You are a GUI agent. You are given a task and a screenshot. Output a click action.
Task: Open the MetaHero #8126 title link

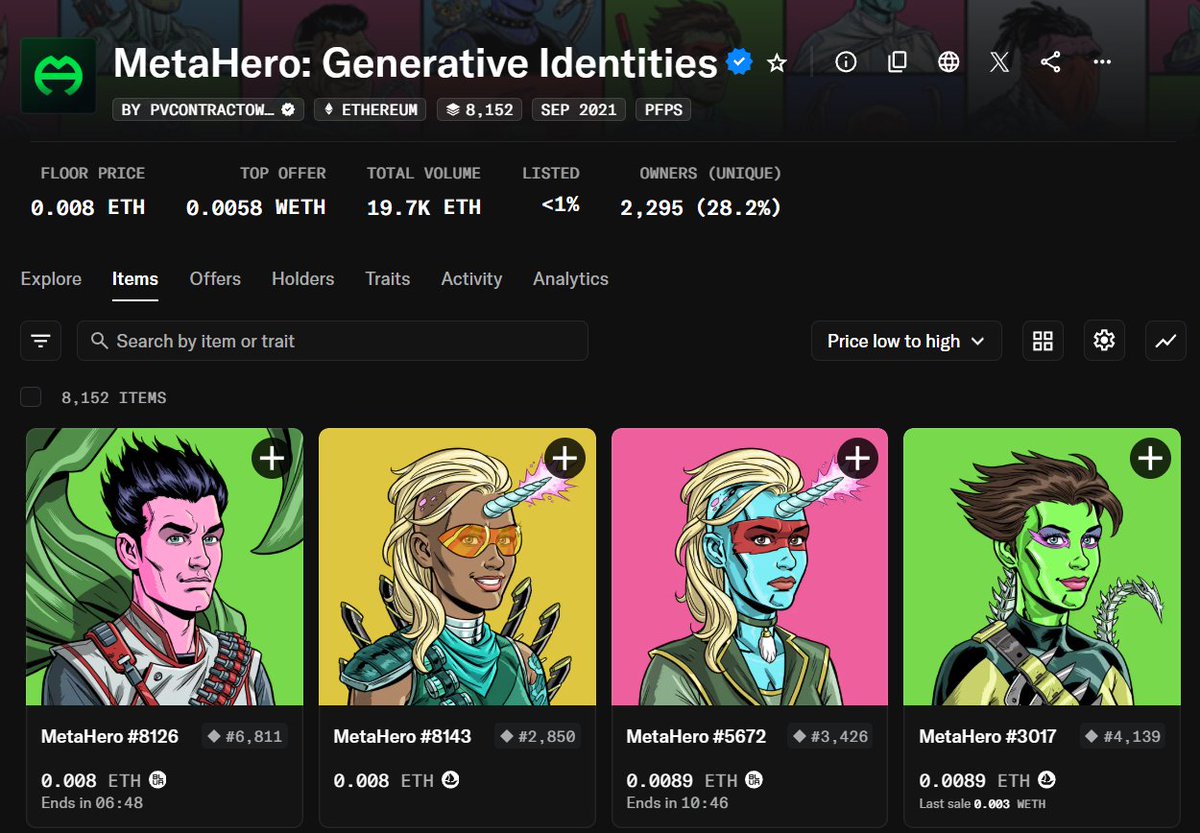pos(110,737)
